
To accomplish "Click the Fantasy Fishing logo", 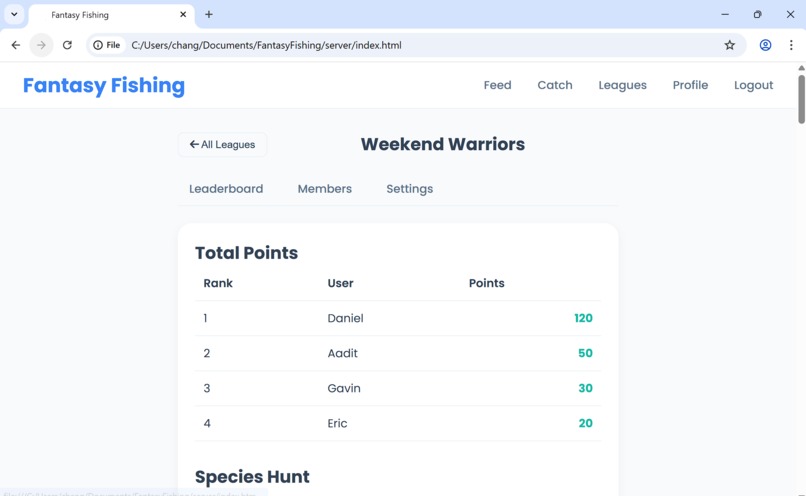I will click(x=104, y=85).
